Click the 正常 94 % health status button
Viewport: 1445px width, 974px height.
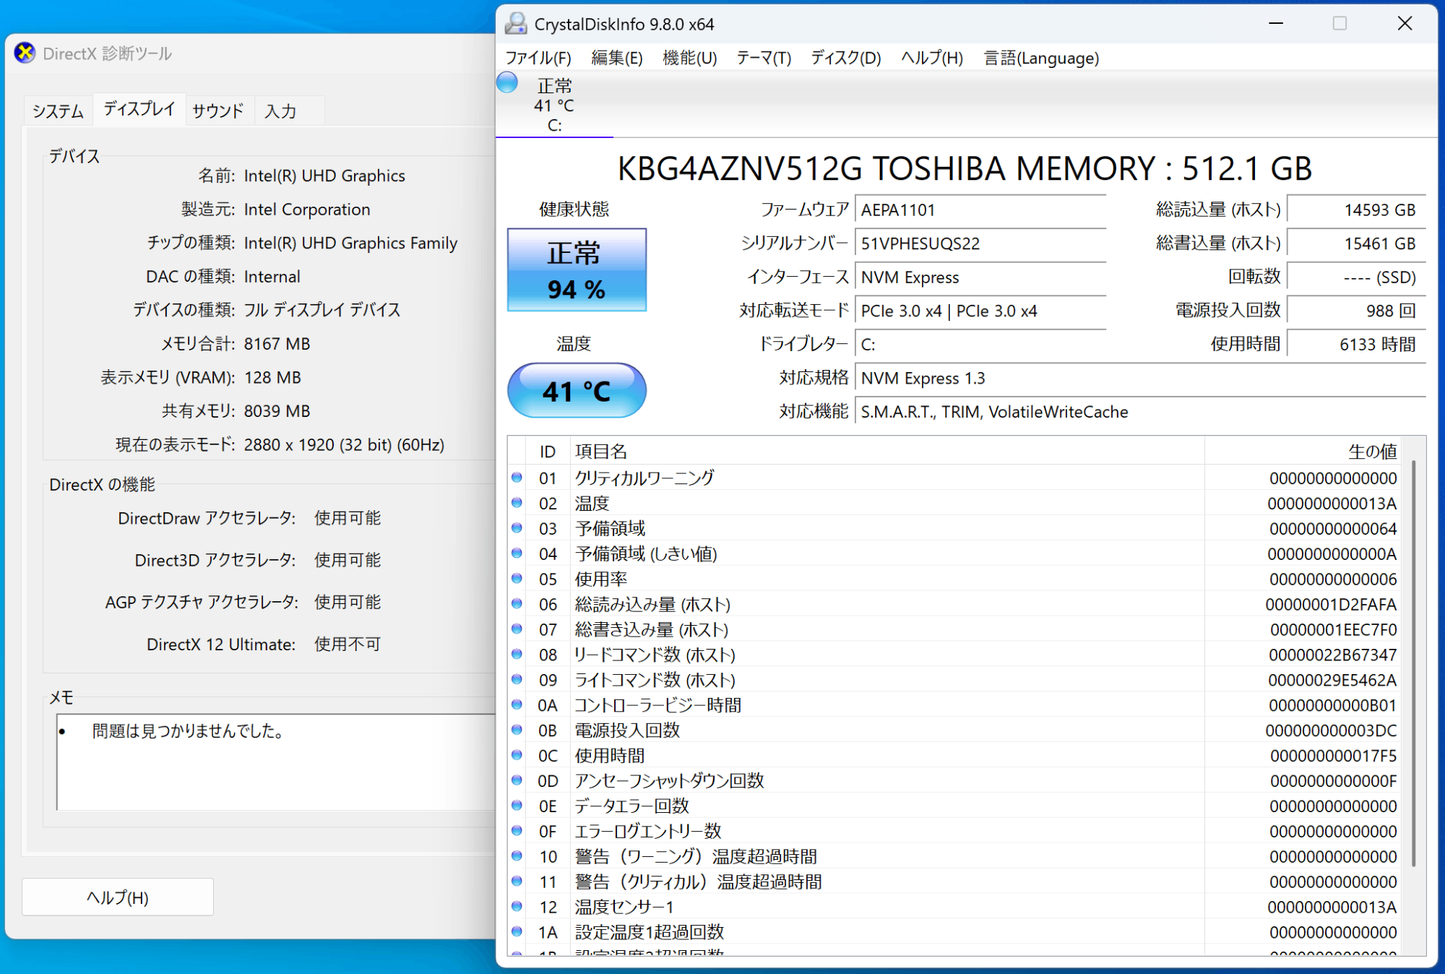coord(577,270)
